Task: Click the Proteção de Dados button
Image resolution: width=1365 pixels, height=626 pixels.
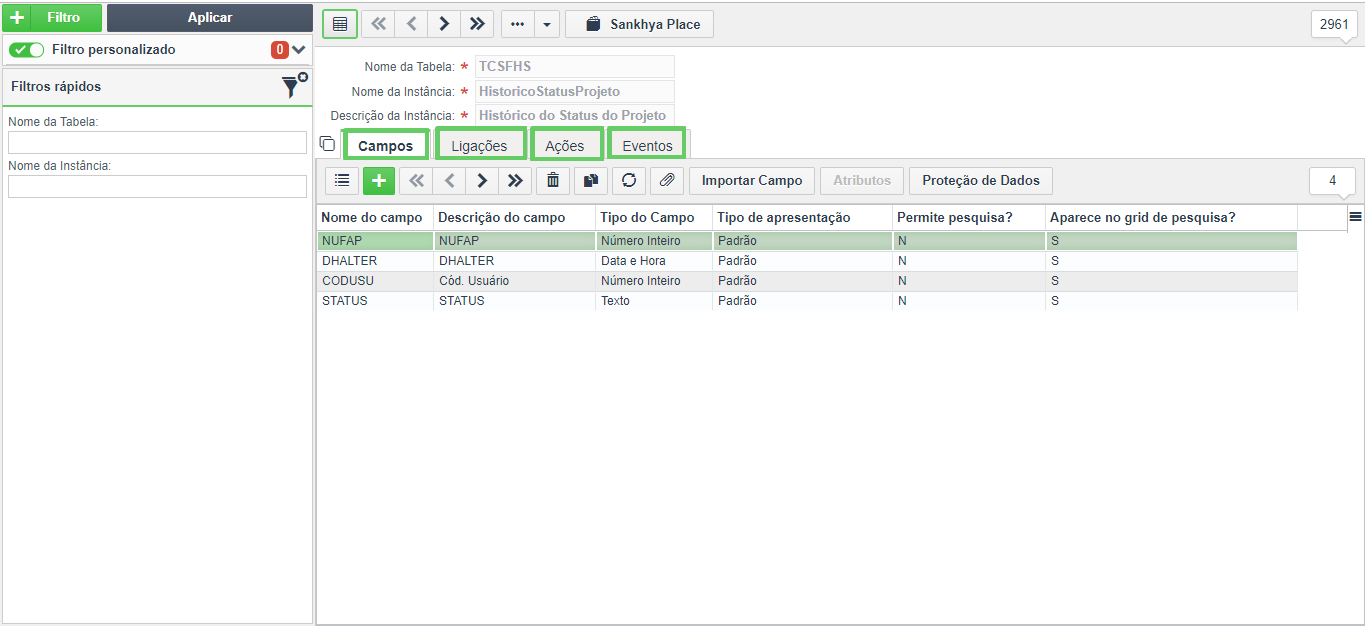Action: coord(981,180)
